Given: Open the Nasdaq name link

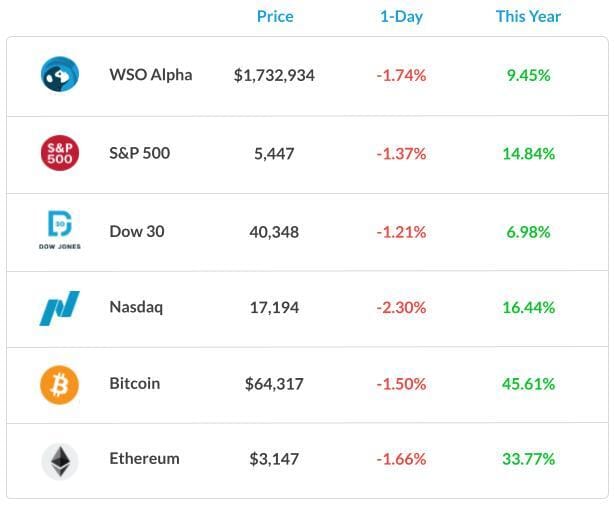Looking at the screenshot, I should coord(136,307).
